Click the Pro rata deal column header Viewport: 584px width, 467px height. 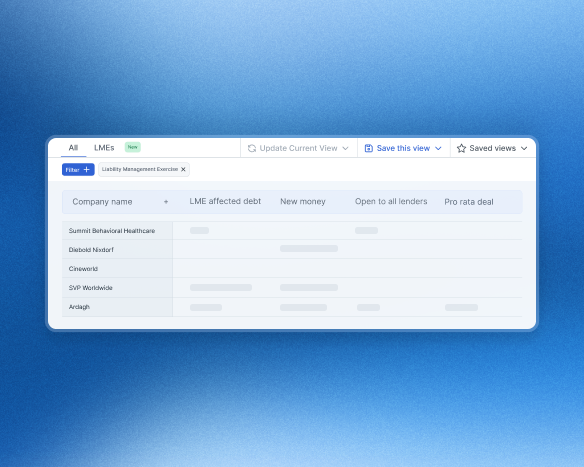point(469,202)
